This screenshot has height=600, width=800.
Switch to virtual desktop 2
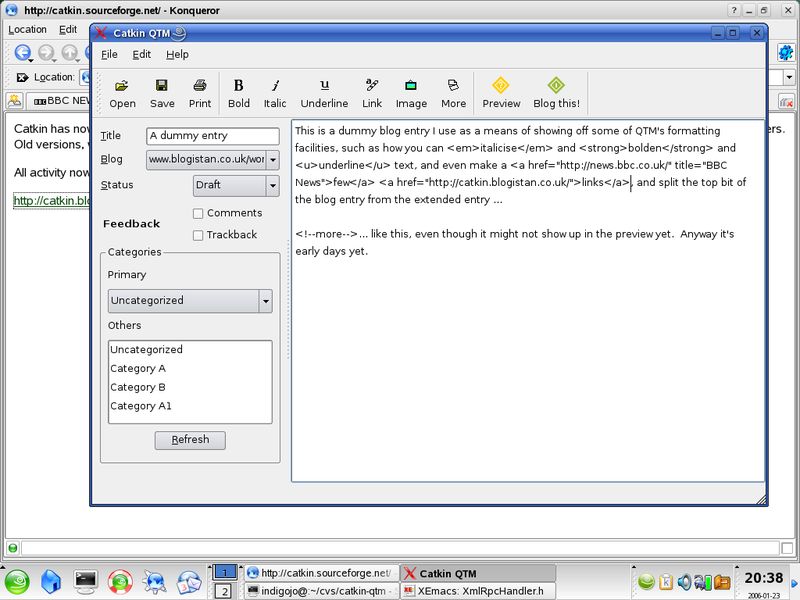tap(224, 591)
